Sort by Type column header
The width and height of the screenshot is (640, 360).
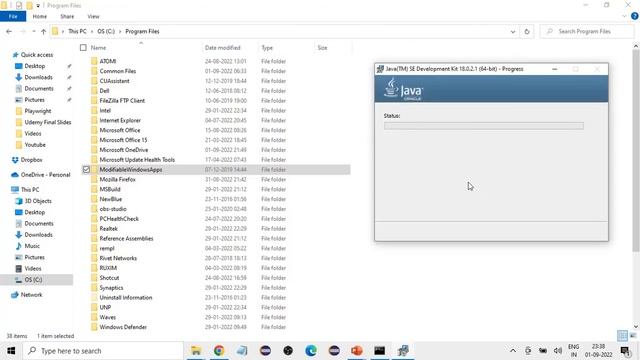[267, 48]
